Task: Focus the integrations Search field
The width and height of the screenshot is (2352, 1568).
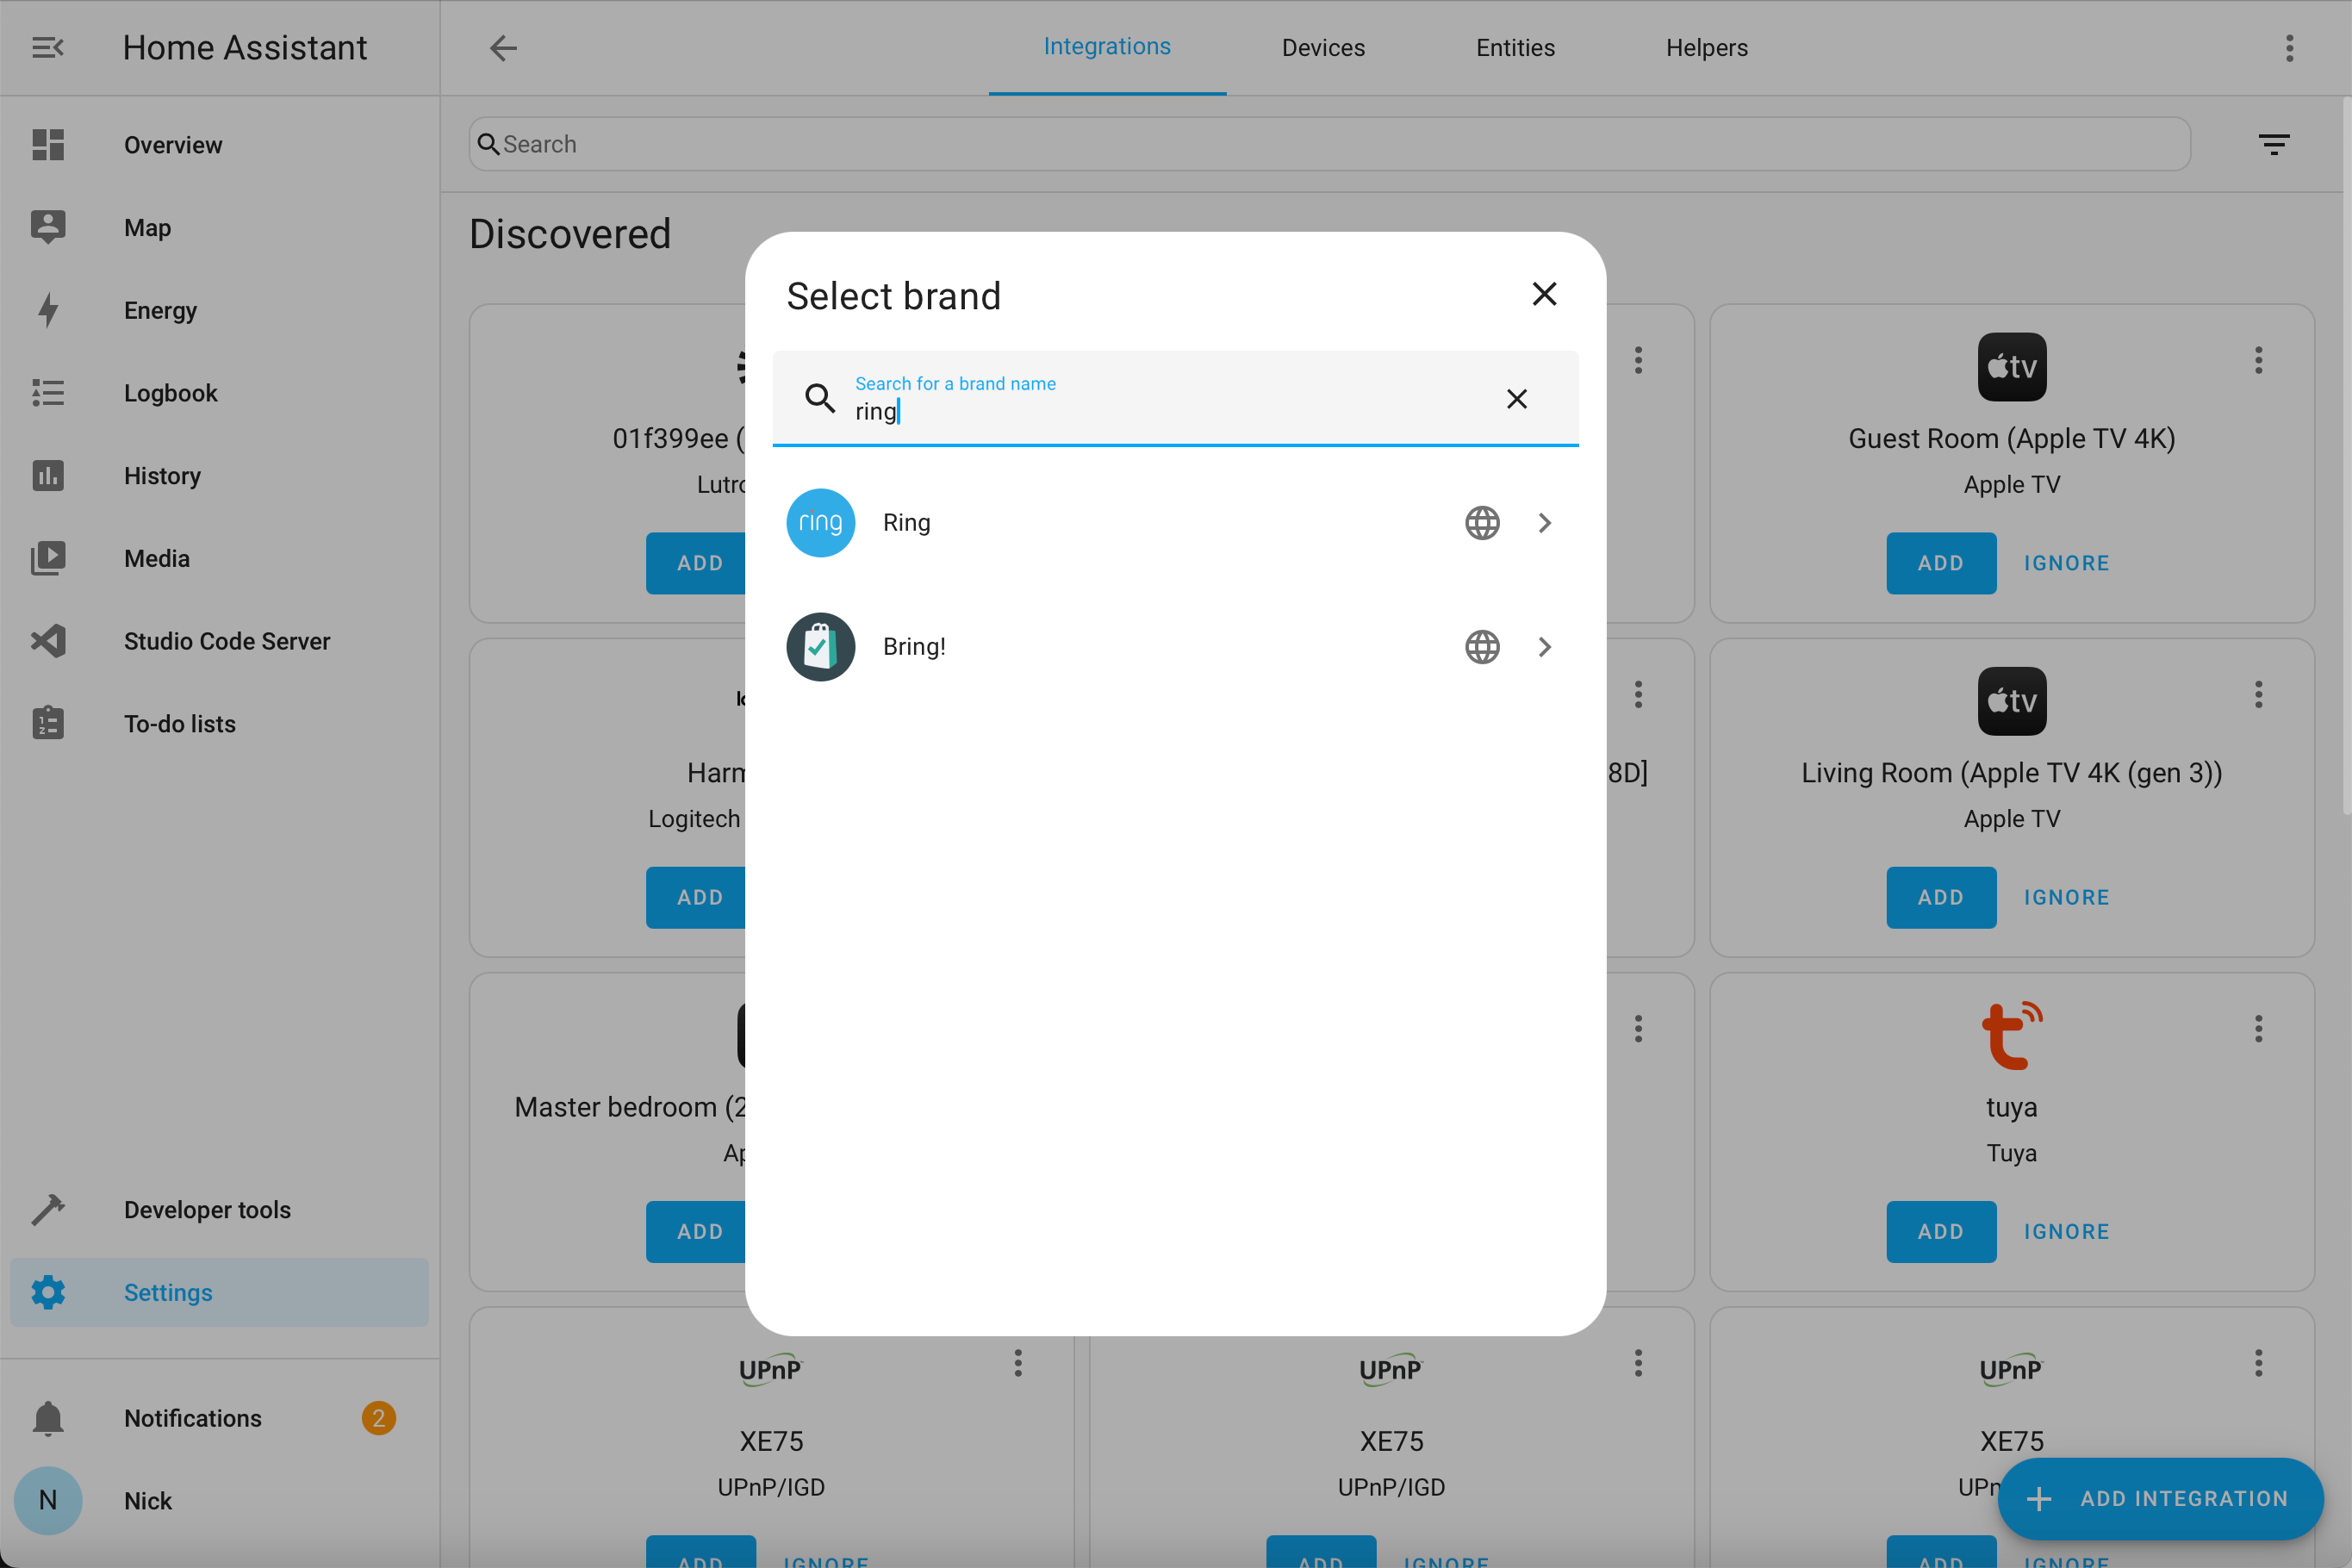Action: coord(1329,144)
